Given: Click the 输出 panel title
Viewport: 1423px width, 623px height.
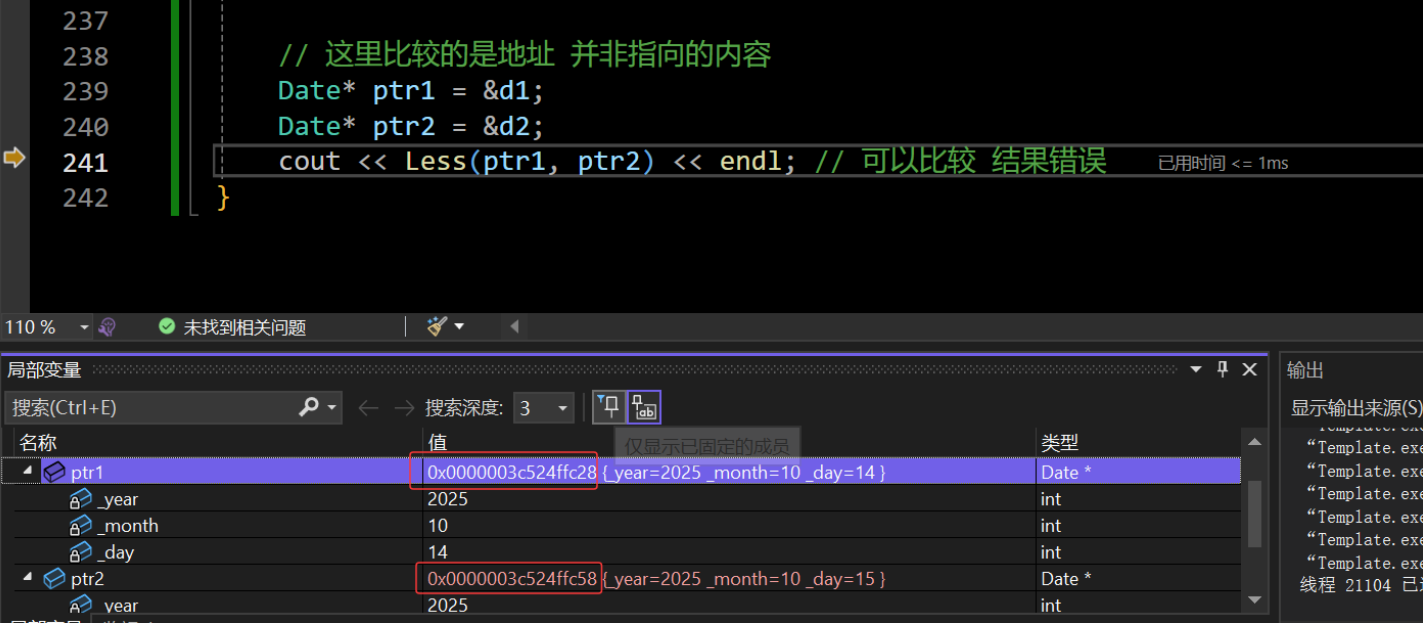Looking at the screenshot, I should 1305,370.
